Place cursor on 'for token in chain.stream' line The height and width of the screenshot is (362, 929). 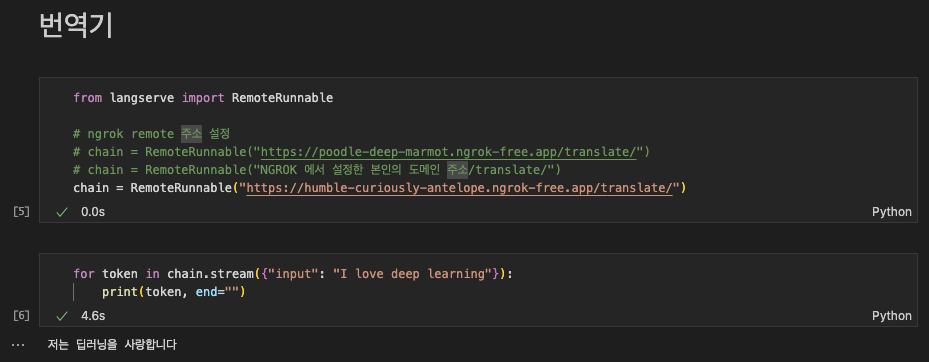coord(292,274)
